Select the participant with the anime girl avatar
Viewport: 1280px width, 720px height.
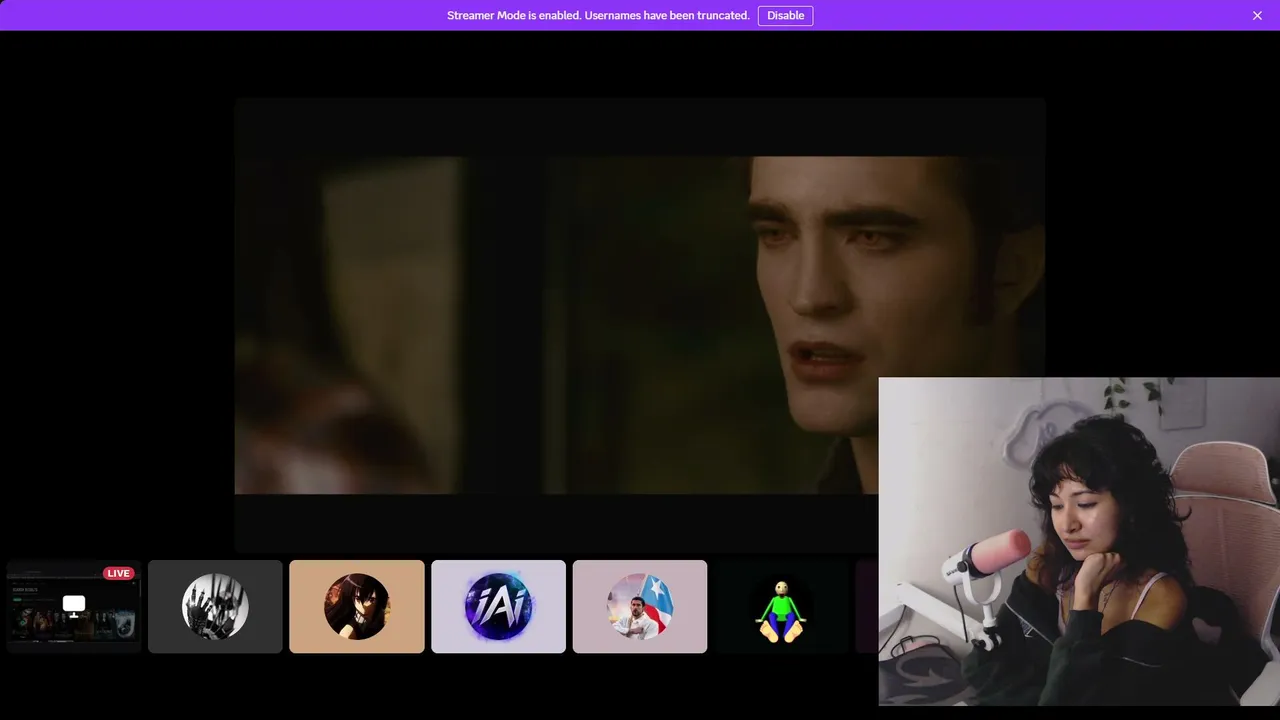357,606
